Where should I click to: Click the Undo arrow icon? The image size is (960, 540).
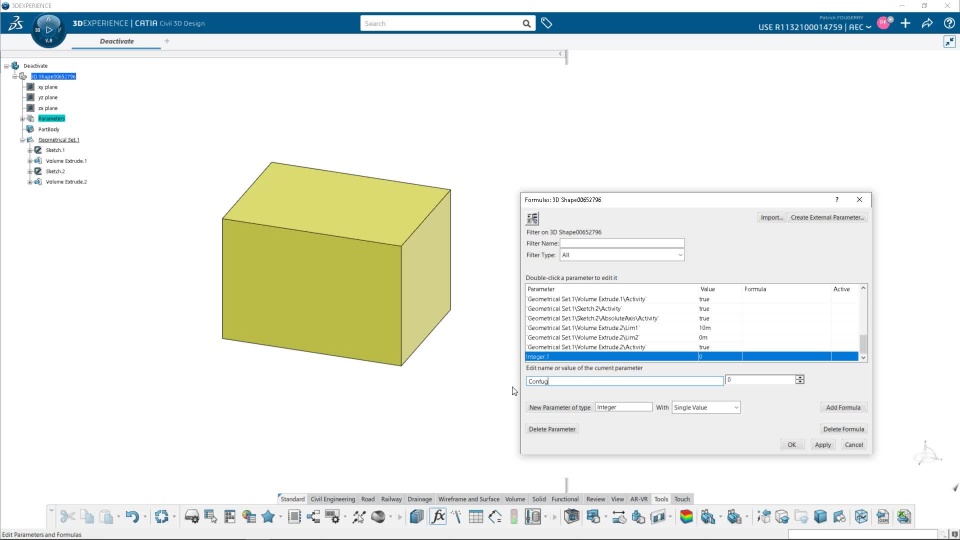(x=132, y=517)
